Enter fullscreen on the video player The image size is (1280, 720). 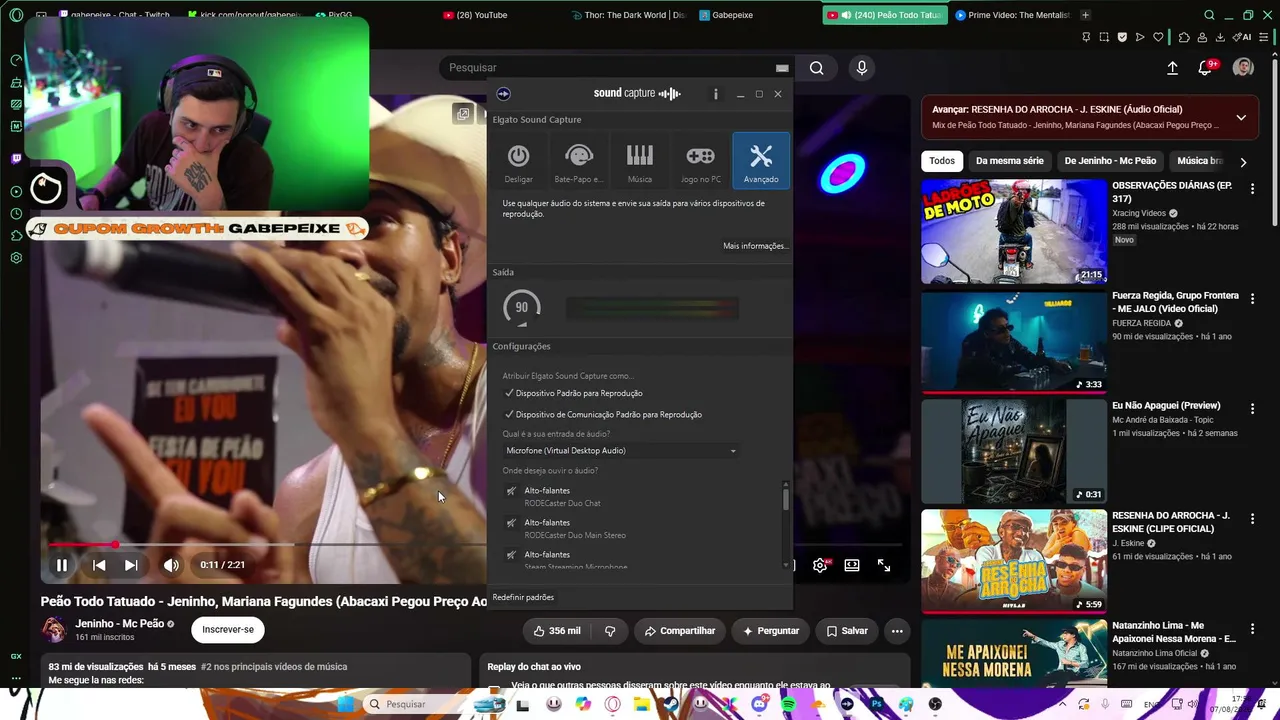coord(884,565)
